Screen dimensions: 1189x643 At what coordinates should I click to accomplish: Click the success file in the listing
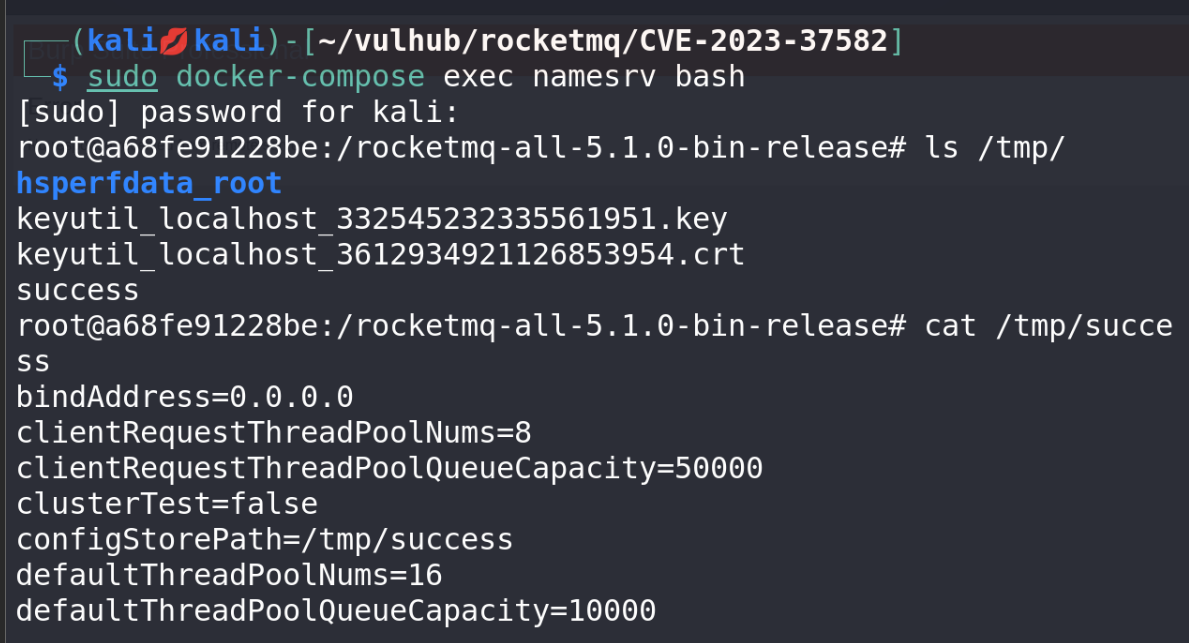pos(78,290)
